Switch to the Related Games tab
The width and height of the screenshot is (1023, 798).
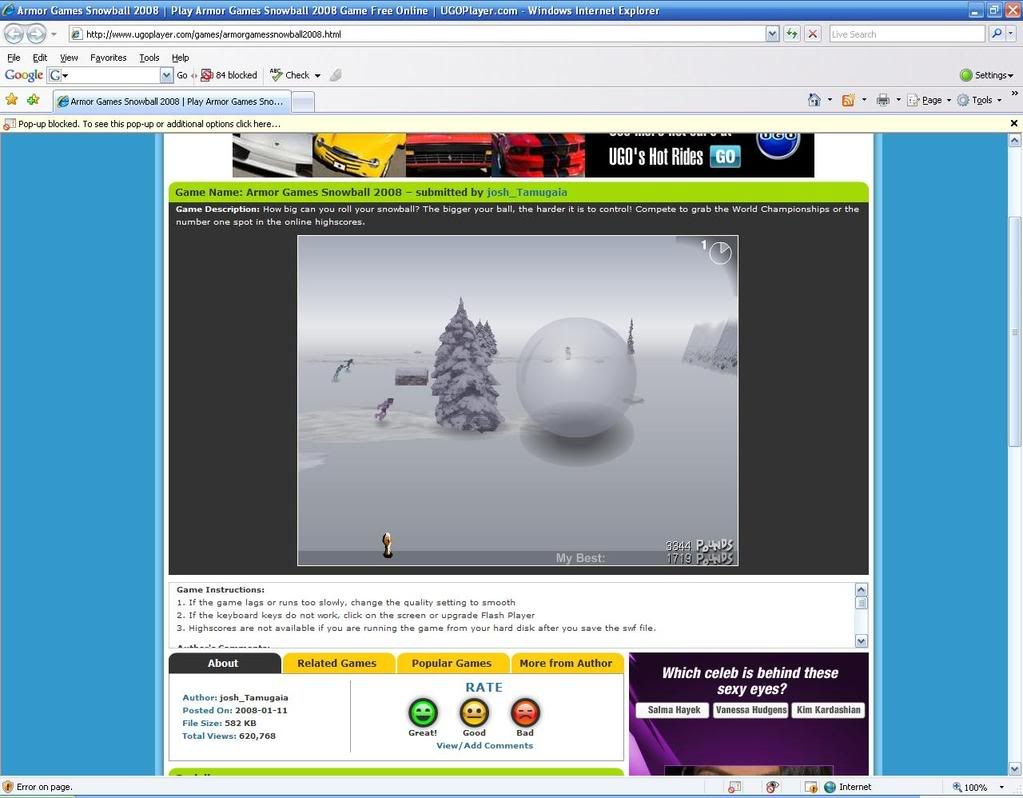point(337,663)
